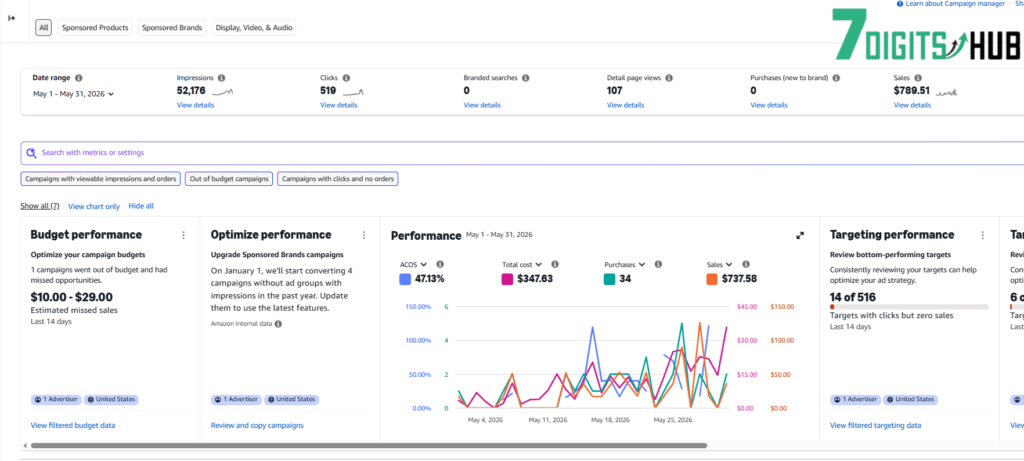This screenshot has width=1024, height=461.
Task: Switch to Sponsored Brands tab
Action: point(172,28)
